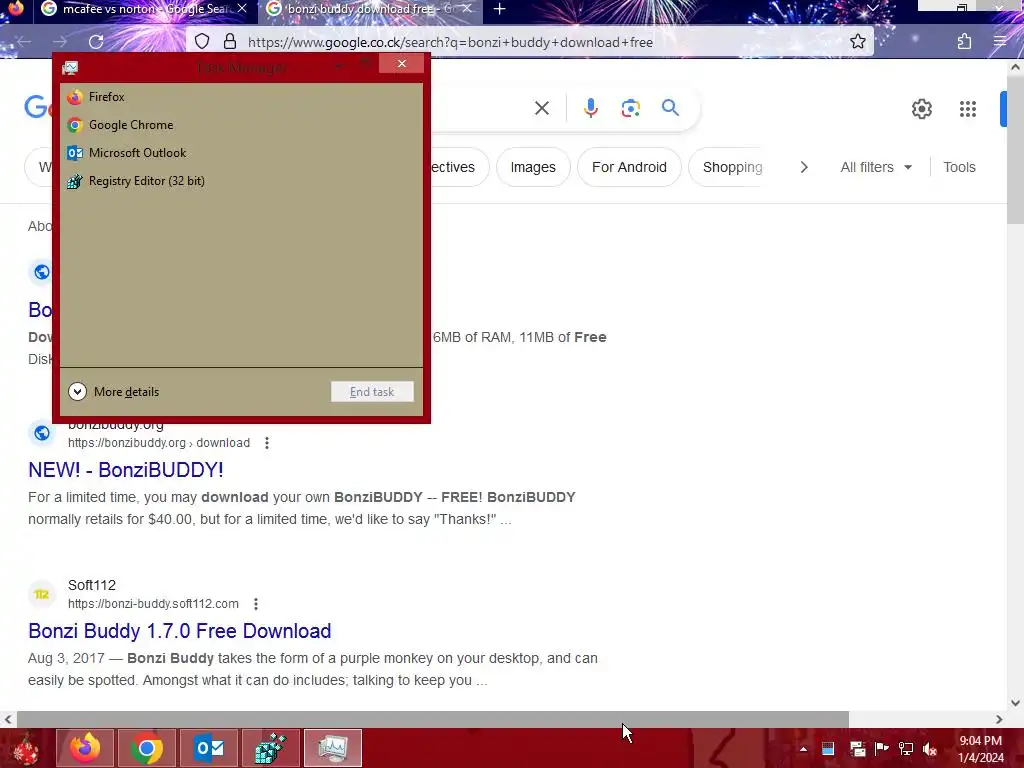The width and height of the screenshot is (1024, 768).
Task: Open the Bonzi Buddy 1.7.0 Free Download link
Action: [x=180, y=631]
